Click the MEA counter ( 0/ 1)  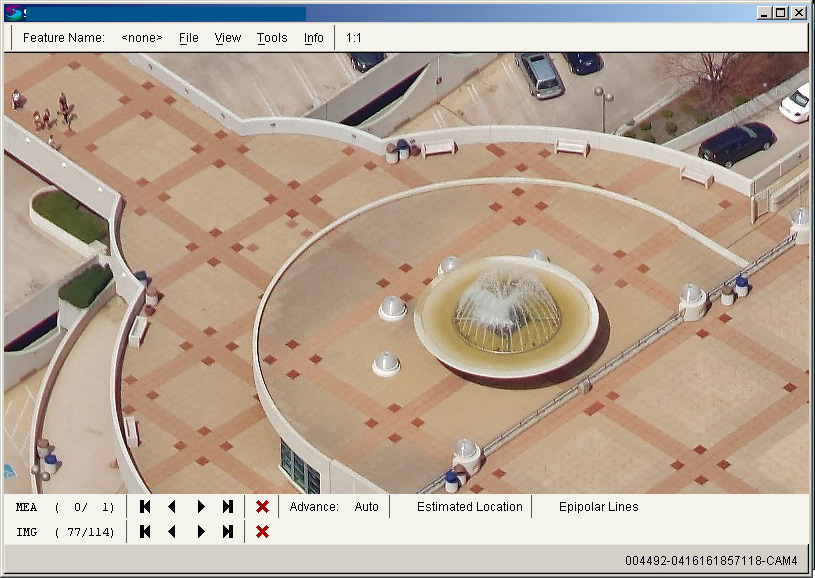pos(84,507)
